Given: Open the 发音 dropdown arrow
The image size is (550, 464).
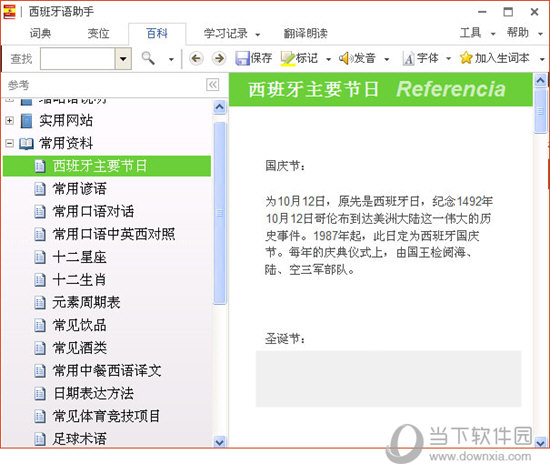Looking at the screenshot, I should (387, 59).
